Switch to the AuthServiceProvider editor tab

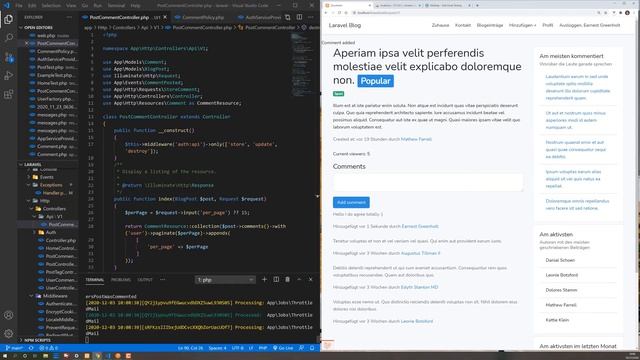[260, 18]
